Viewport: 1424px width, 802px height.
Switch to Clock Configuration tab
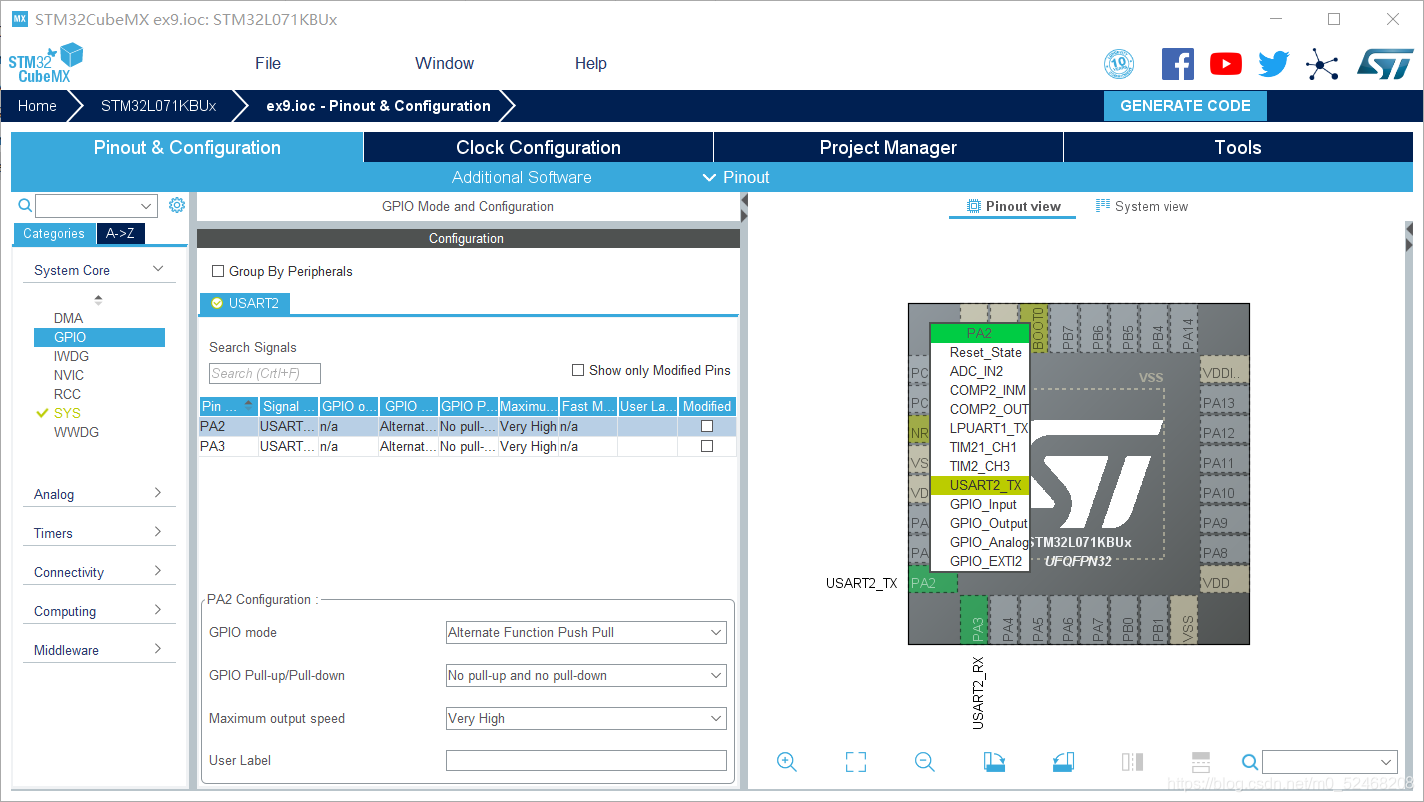538,147
